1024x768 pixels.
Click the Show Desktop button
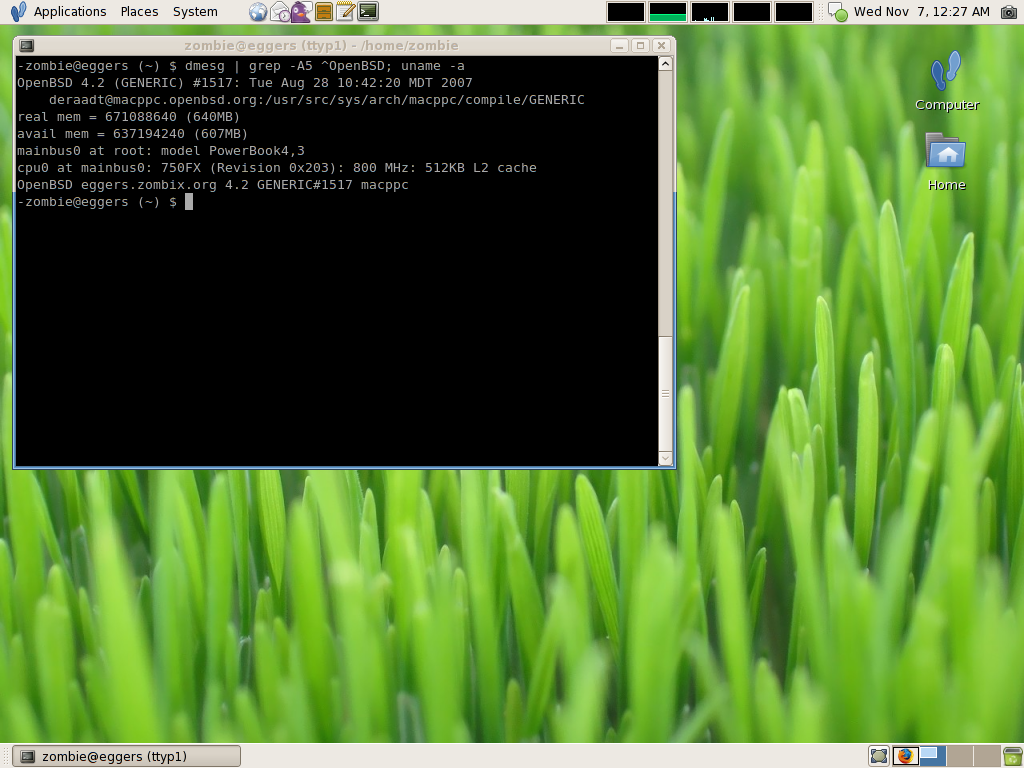879,756
